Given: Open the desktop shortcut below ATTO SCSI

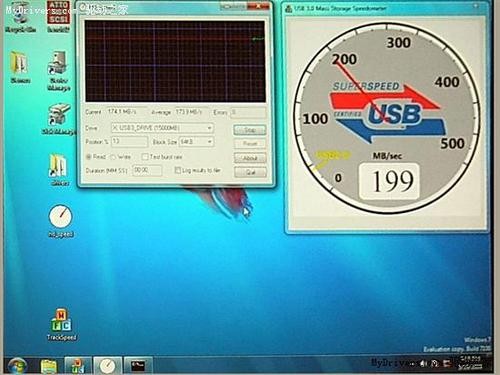Looking at the screenshot, I should click(58, 70).
